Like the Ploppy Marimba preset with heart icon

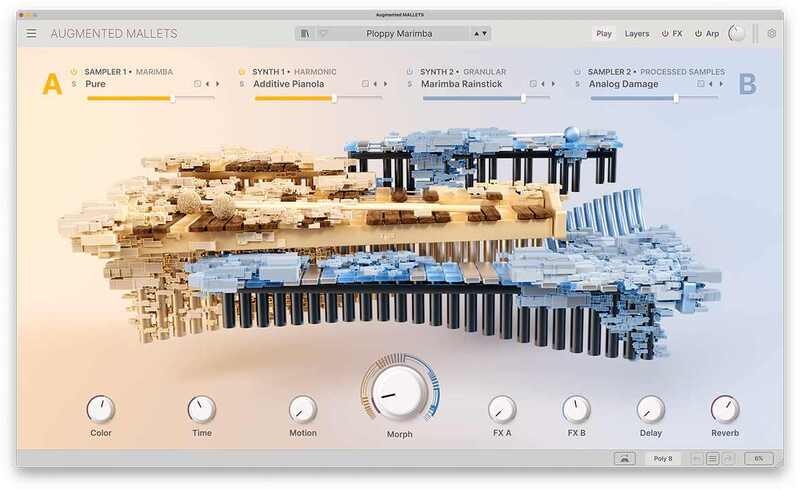322,33
